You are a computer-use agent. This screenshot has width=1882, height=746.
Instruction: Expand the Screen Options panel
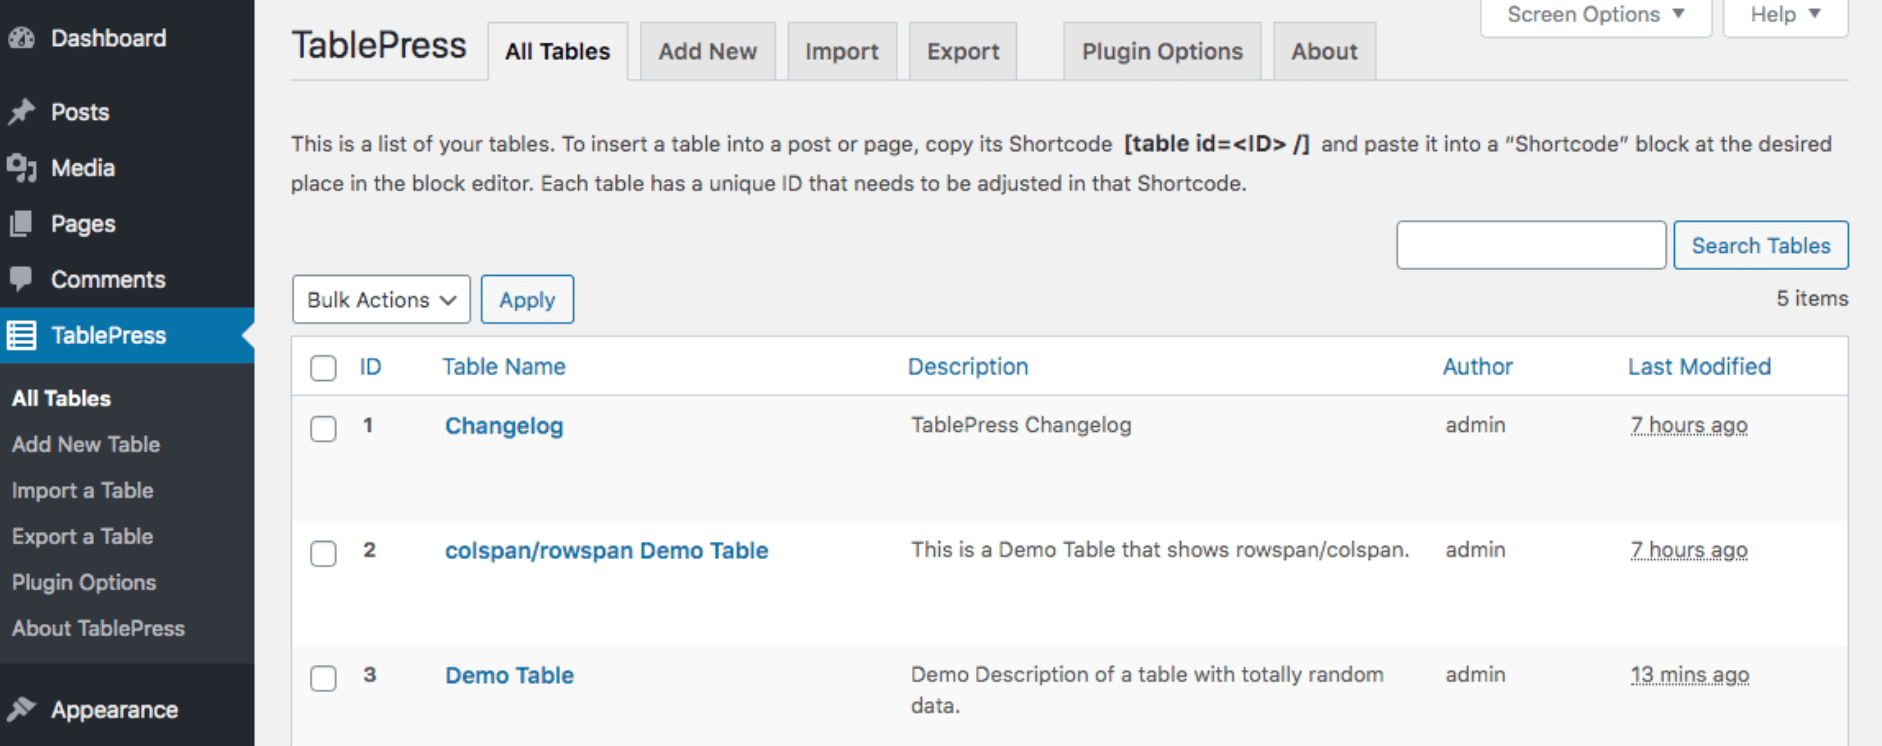(x=1596, y=15)
